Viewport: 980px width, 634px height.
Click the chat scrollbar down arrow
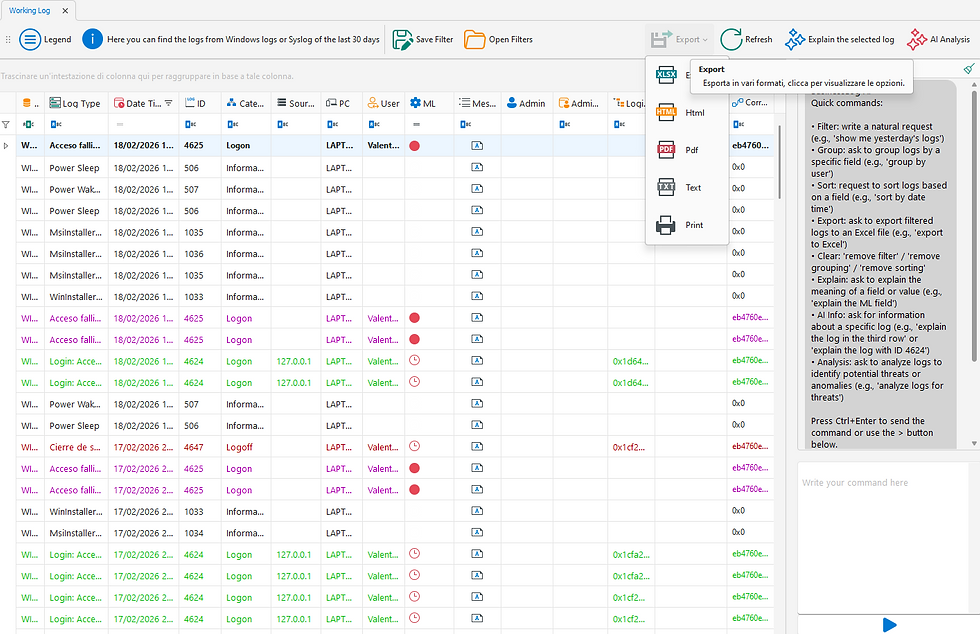[974, 443]
